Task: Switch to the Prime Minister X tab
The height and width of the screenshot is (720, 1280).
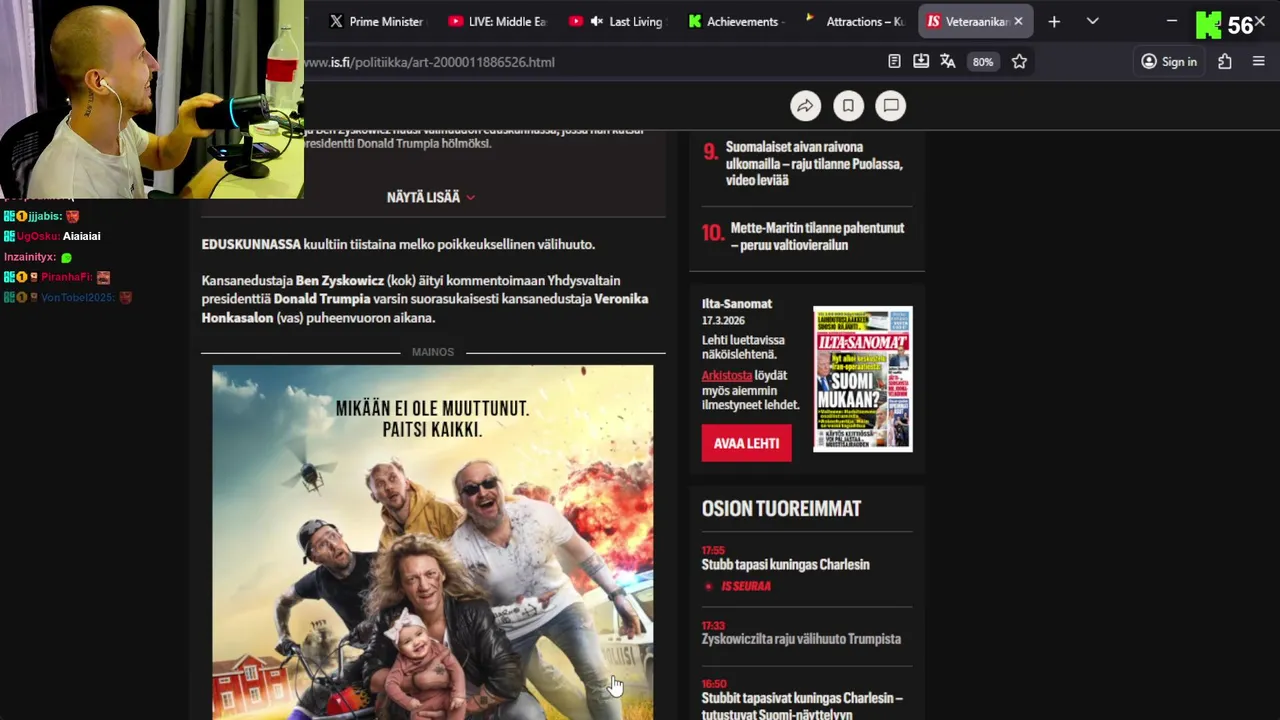Action: click(x=376, y=21)
